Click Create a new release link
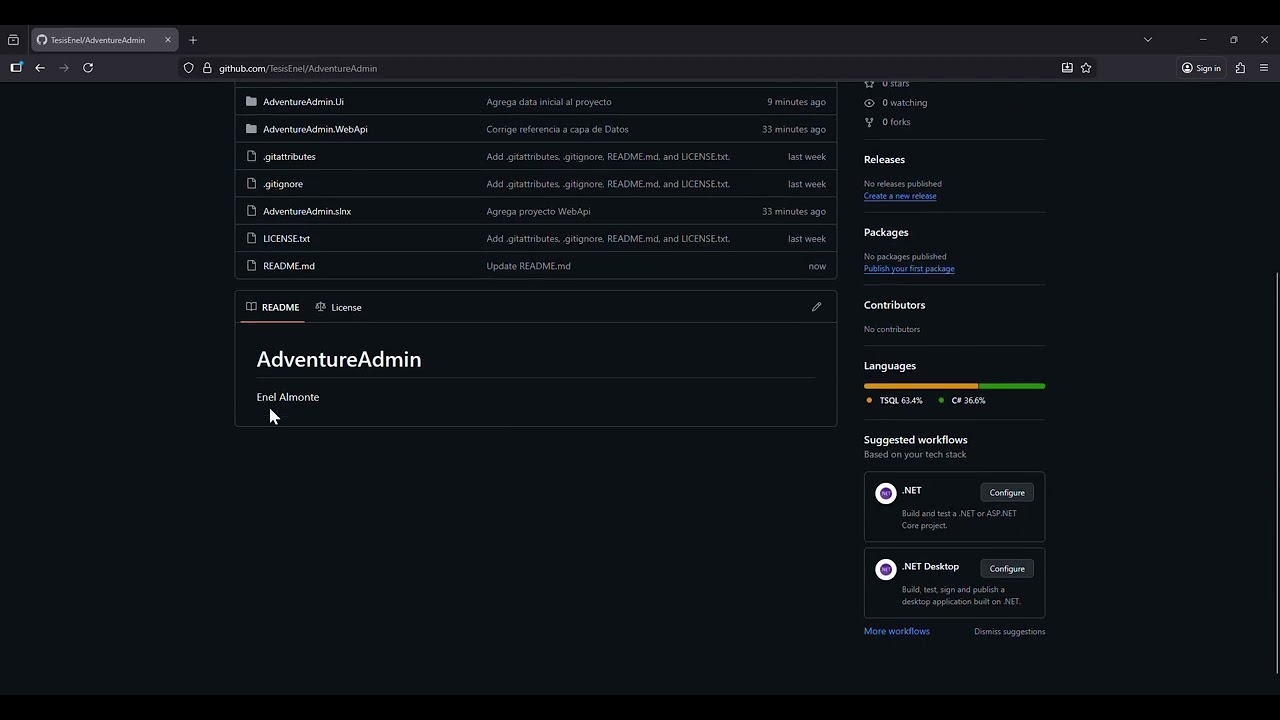 click(x=900, y=196)
